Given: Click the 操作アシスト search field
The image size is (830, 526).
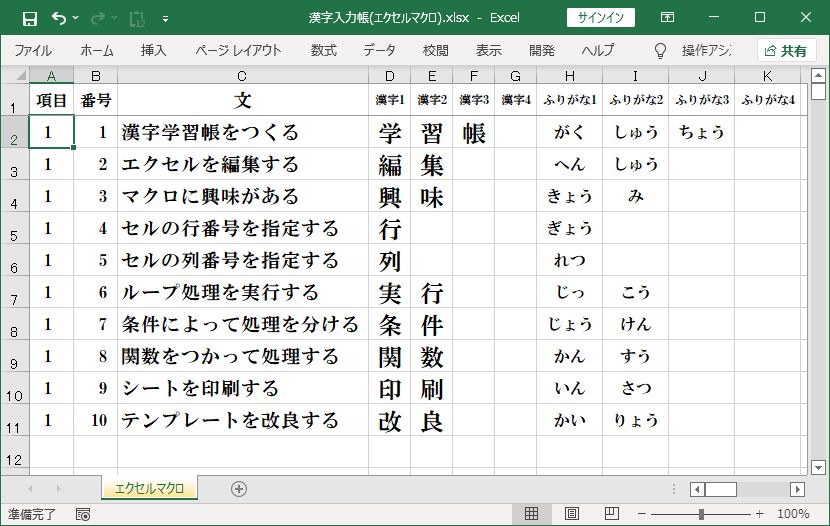Looking at the screenshot, I should tap(706, 50).
